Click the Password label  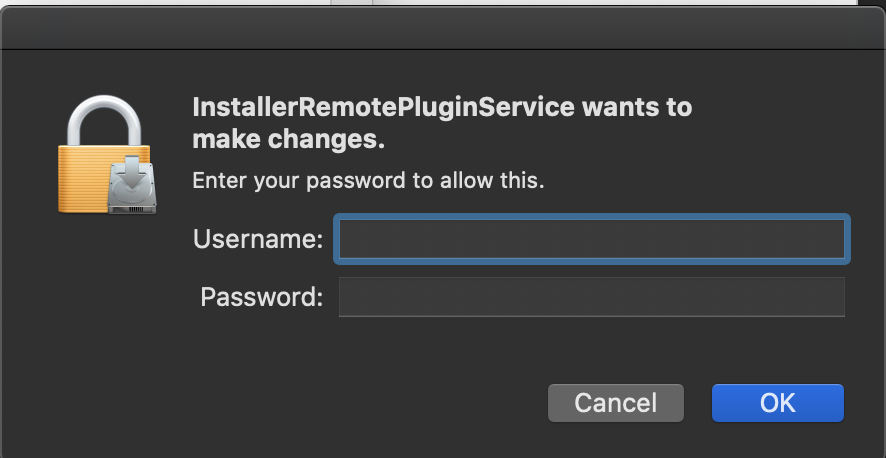(x=261, y=297)
